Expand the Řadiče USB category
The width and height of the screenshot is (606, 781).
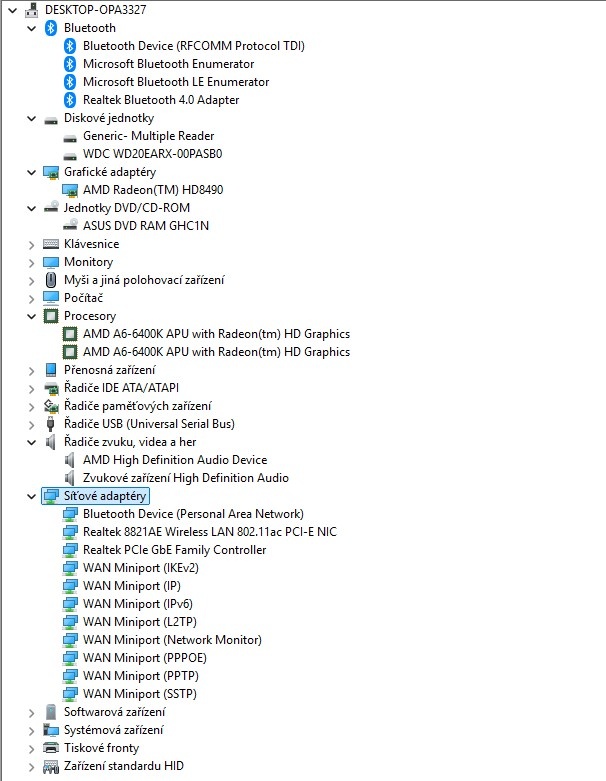31,424
